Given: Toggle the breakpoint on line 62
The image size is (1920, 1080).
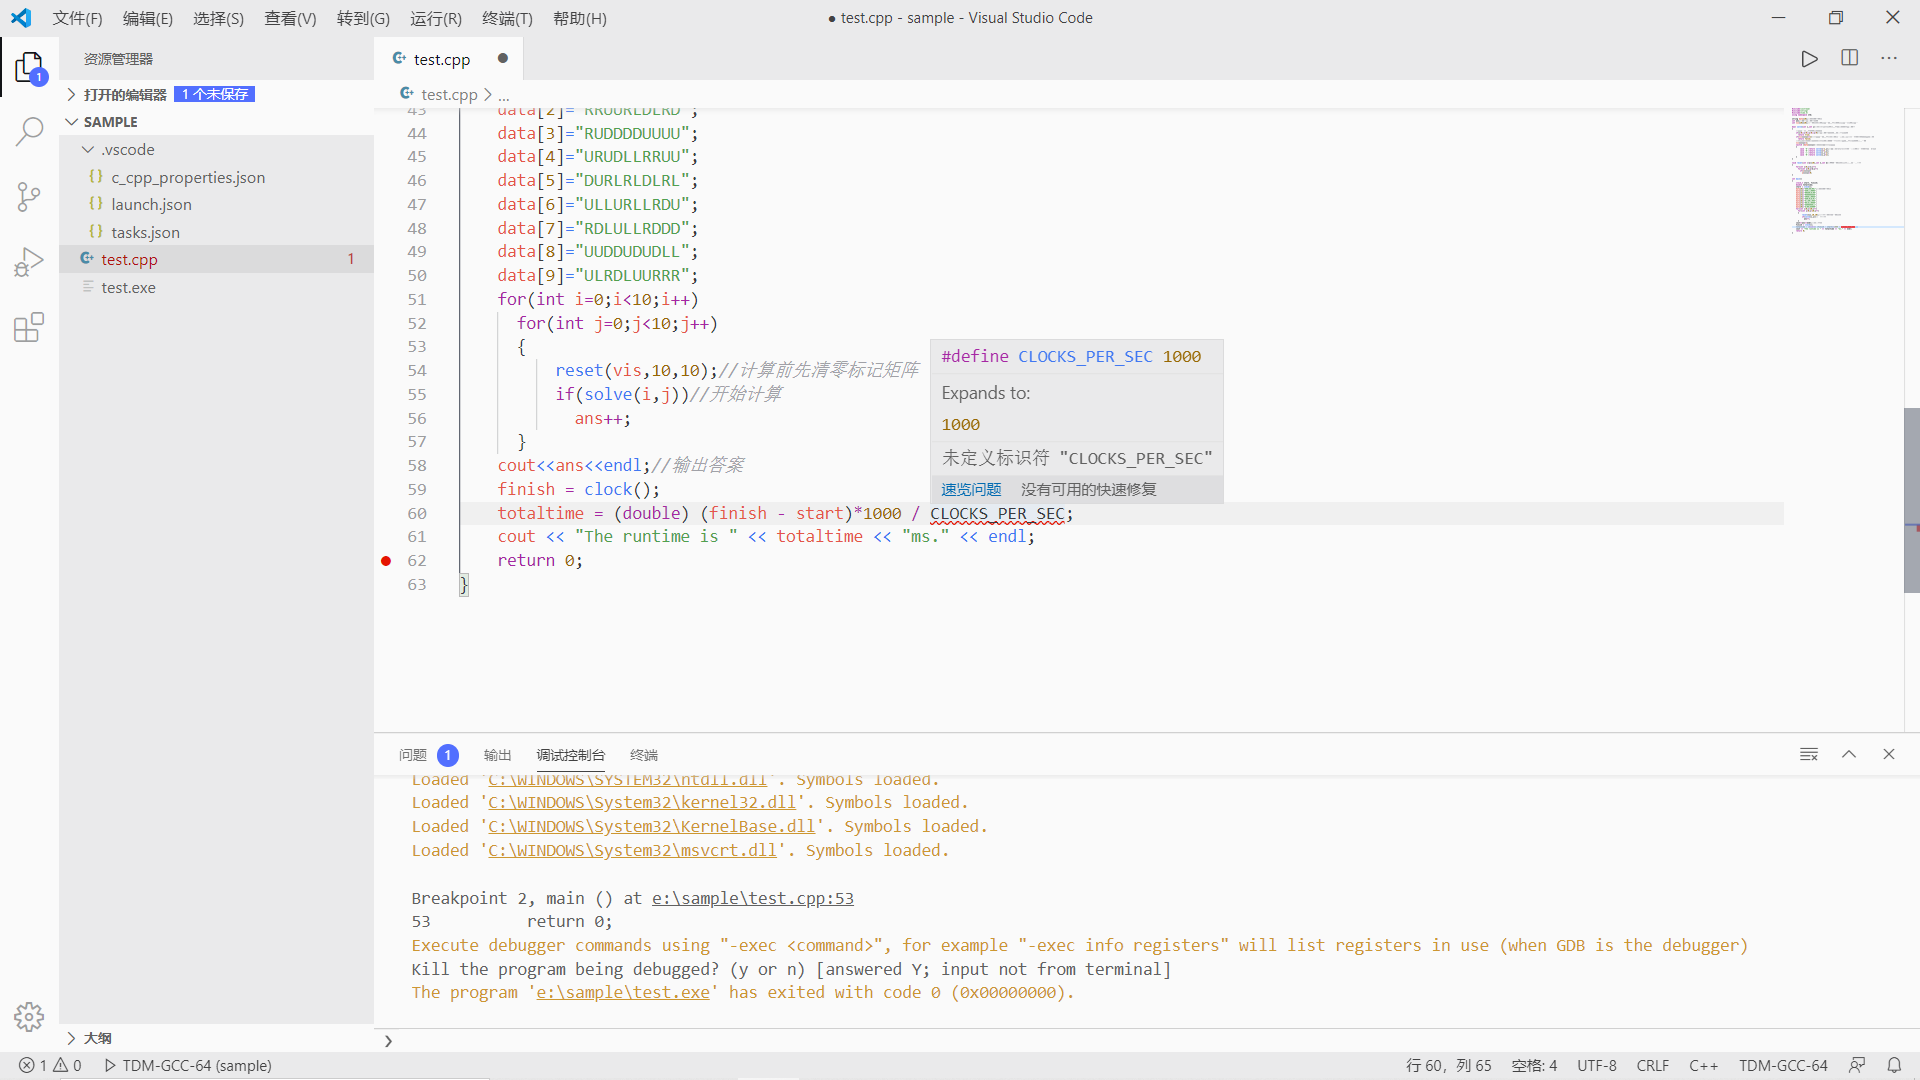Looking at the screenshot, I should click(x=386, y=561).
